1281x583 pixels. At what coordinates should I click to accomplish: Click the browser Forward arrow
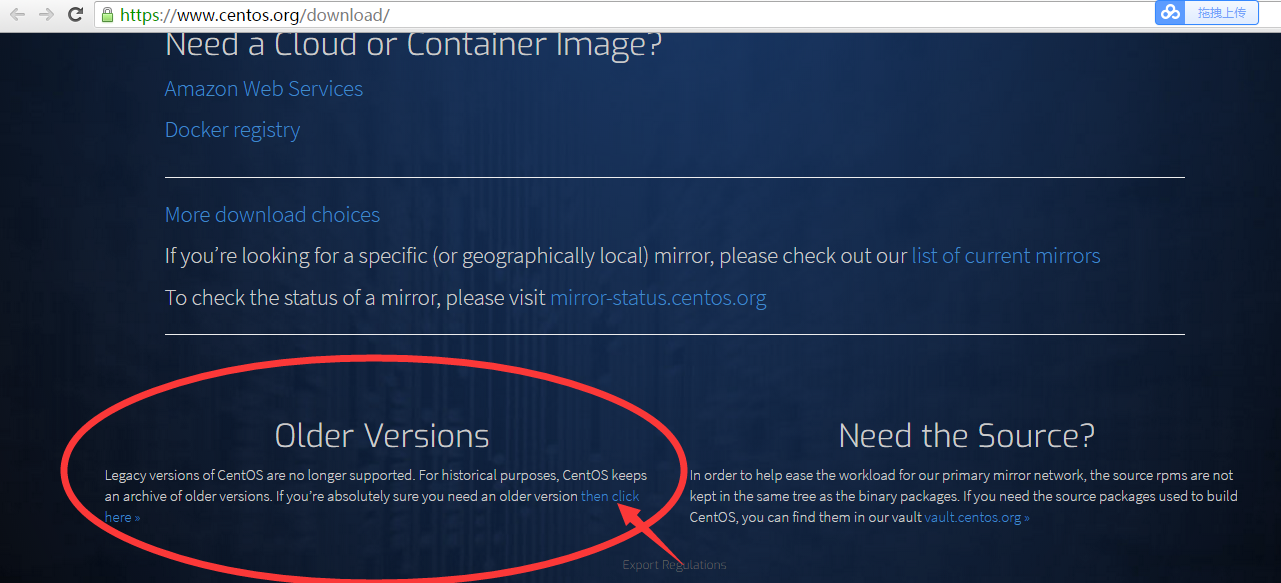tap(46, 14)
